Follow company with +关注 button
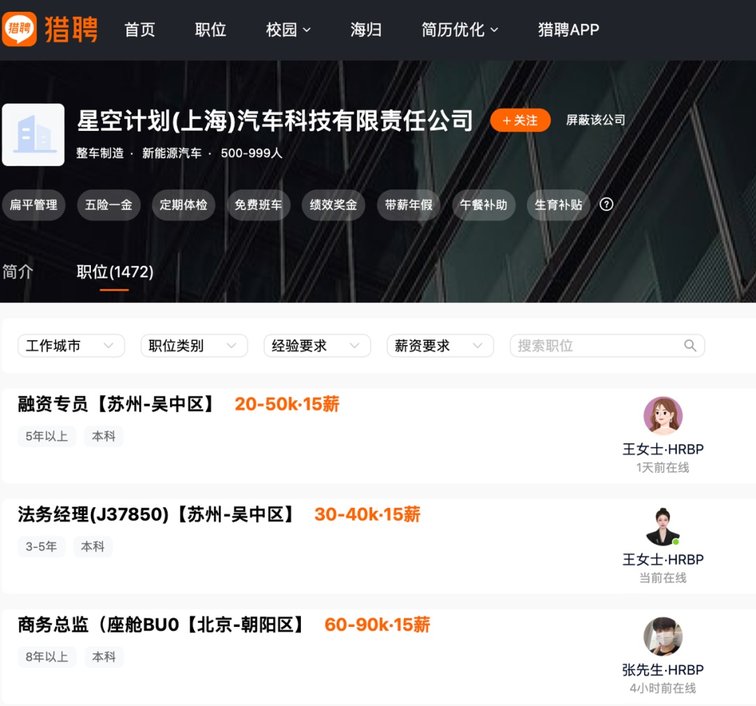The width and height of the screenshot is (756, 706). pyautogui.click(x=520, y=120)
